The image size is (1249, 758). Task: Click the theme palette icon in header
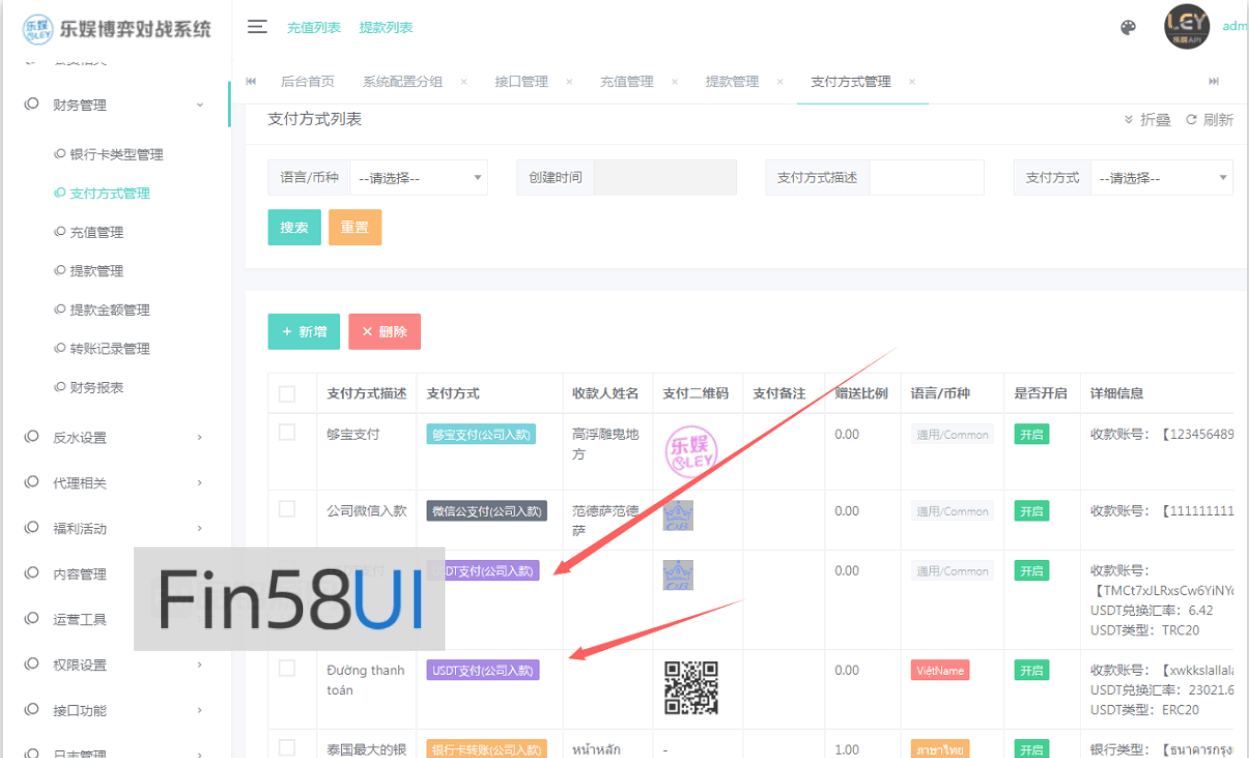tap(1128, 28)
